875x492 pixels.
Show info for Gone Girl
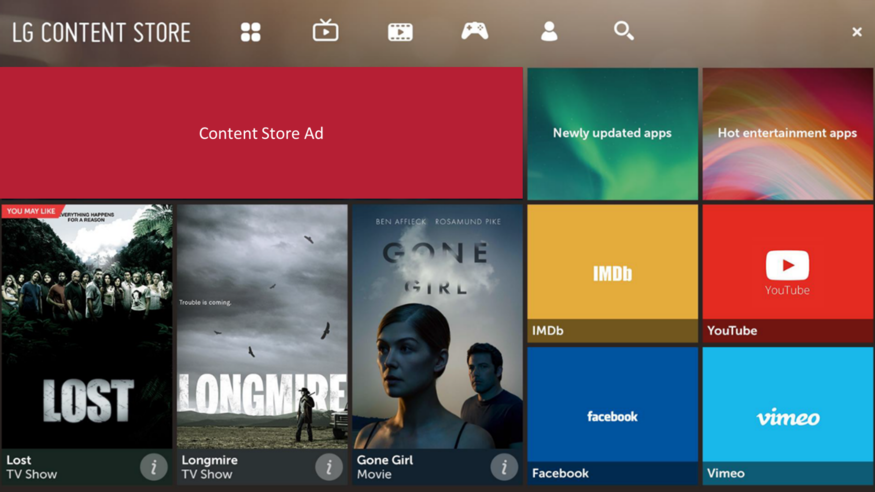(x=504, y=466)
